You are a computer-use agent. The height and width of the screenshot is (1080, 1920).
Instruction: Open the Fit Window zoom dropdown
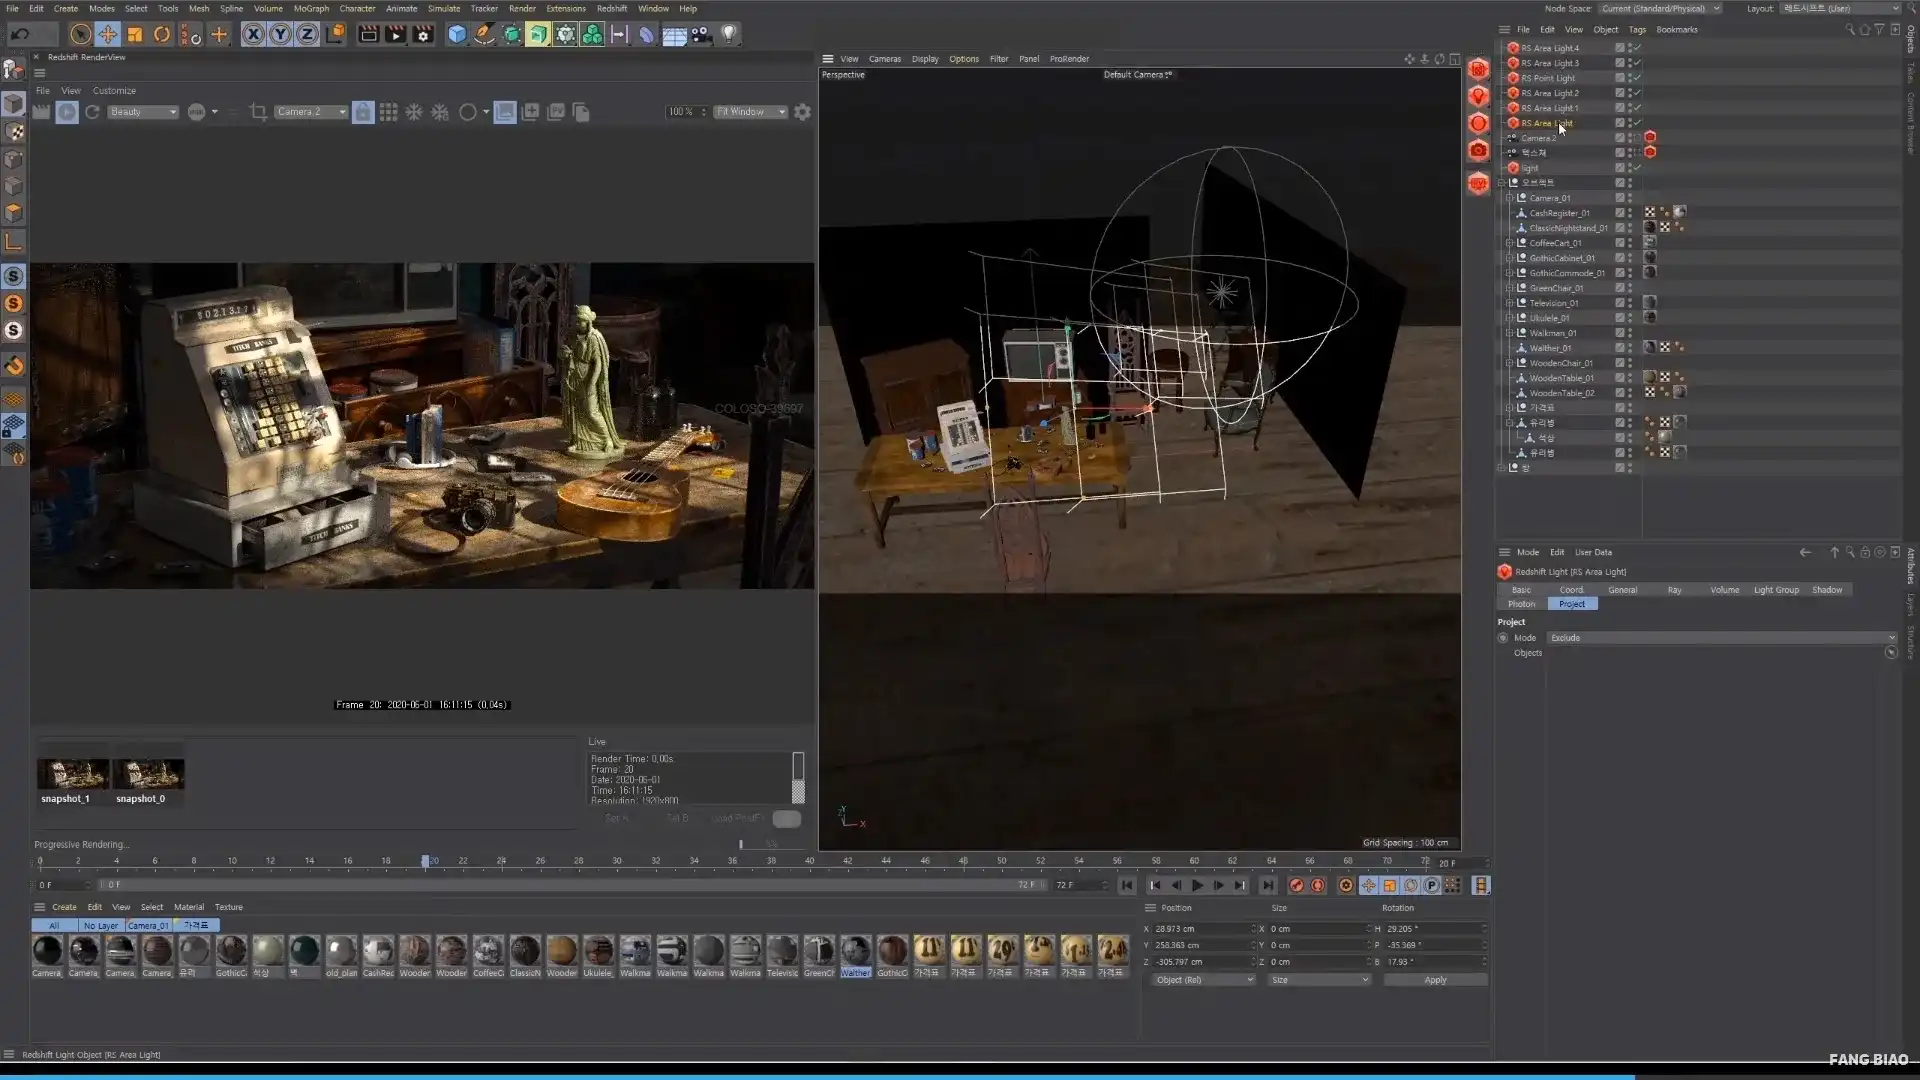[x=750, y=112]
